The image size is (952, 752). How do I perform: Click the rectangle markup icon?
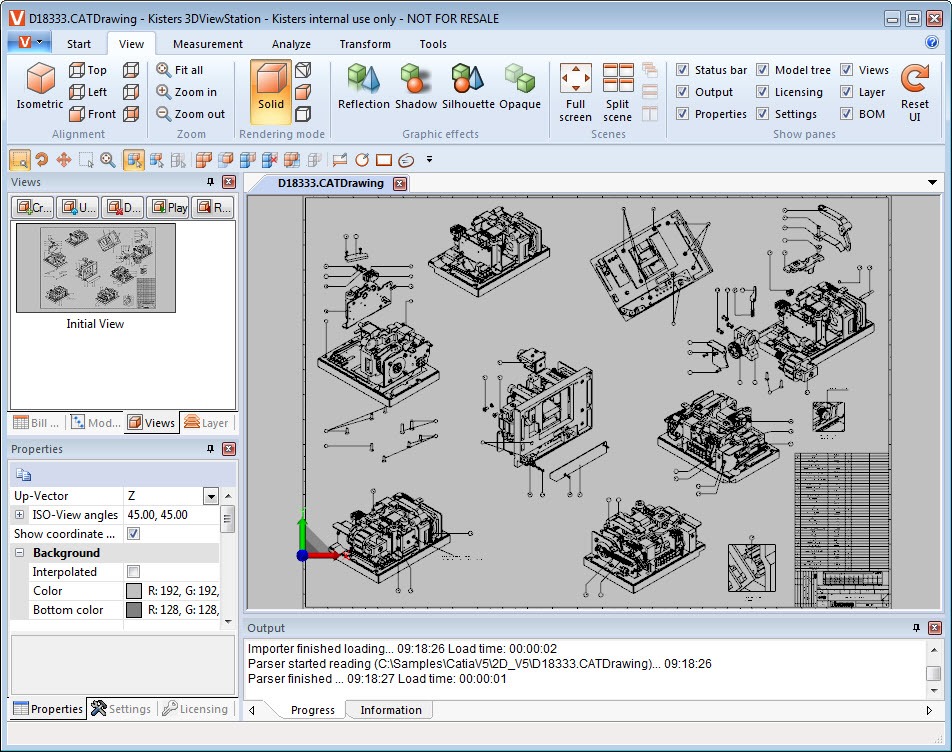point(384,160)
